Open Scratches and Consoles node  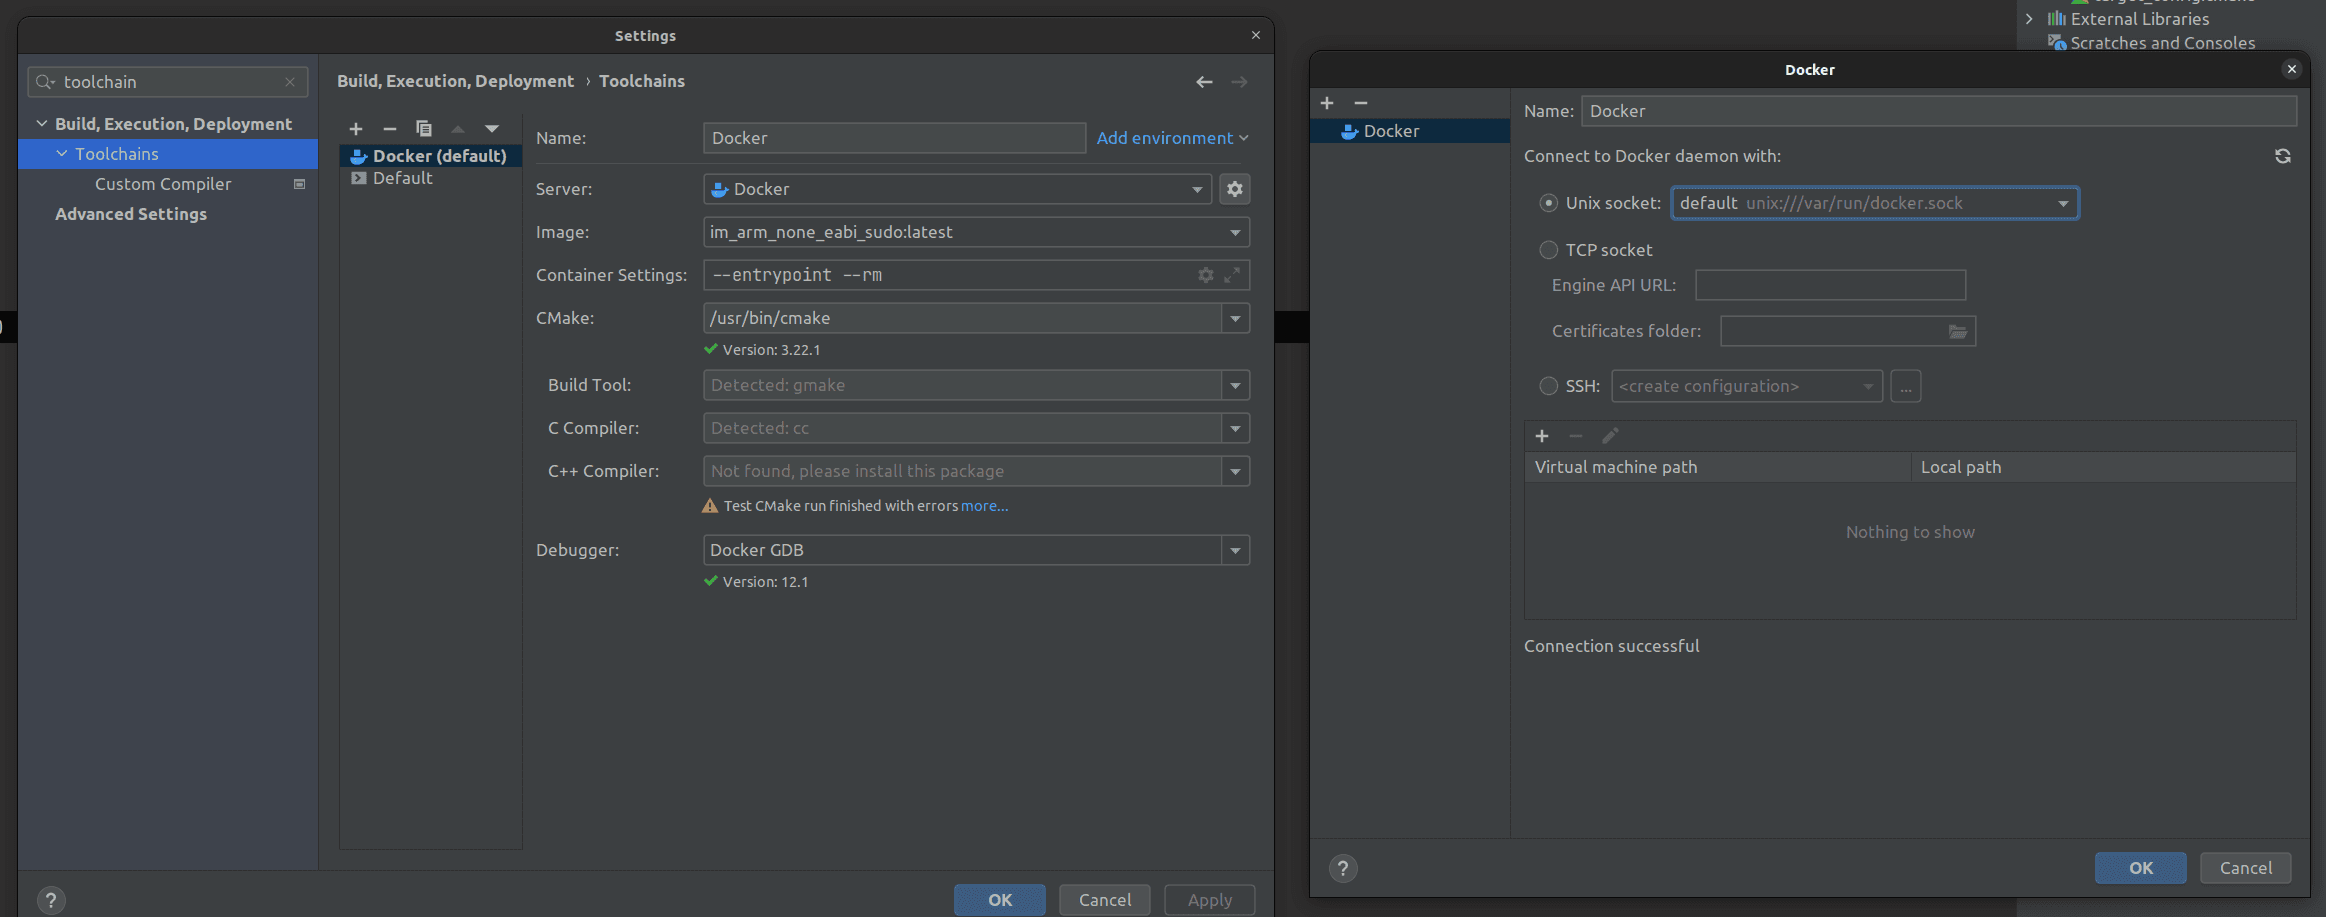click(2162, 43)
